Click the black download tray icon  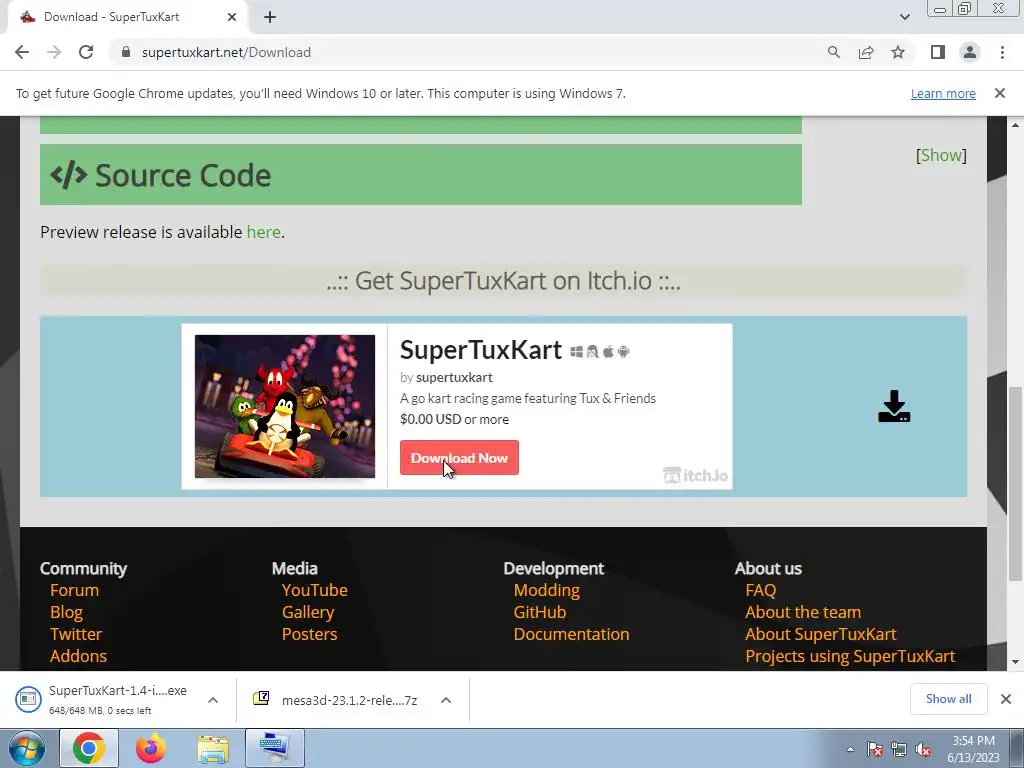[894, 406]
